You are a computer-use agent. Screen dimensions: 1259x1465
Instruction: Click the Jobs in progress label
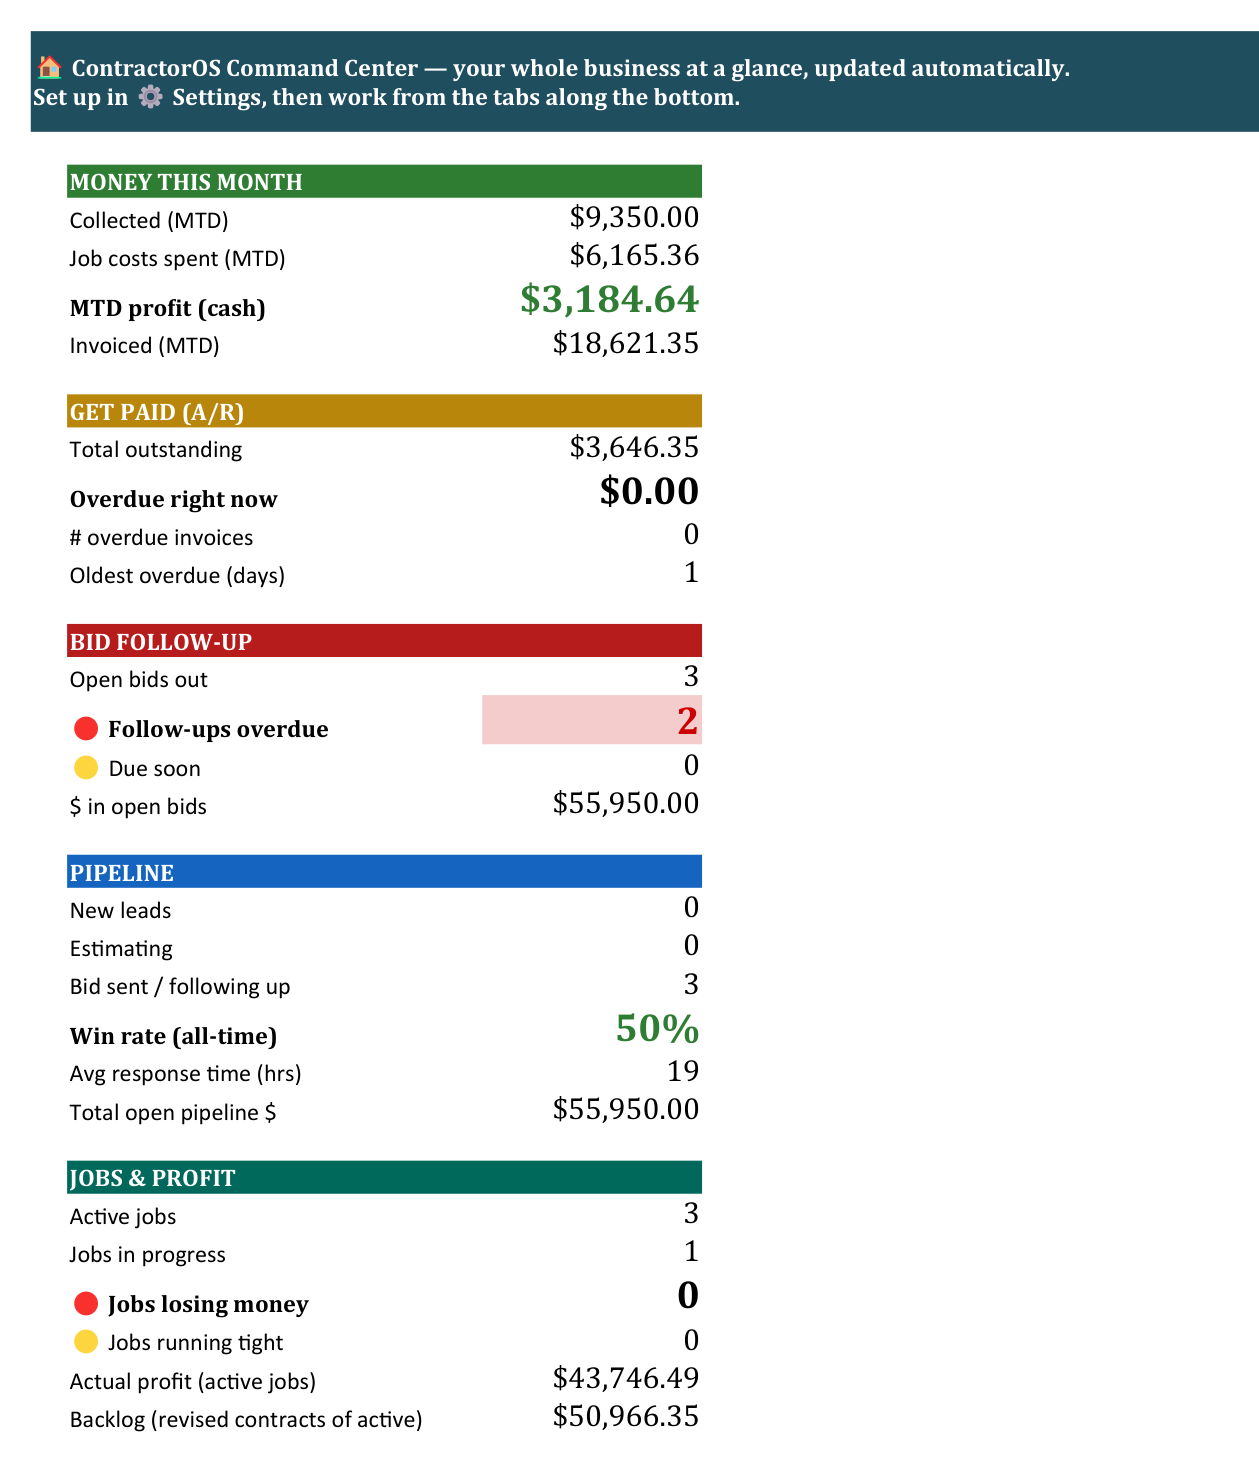[147, 1255]
